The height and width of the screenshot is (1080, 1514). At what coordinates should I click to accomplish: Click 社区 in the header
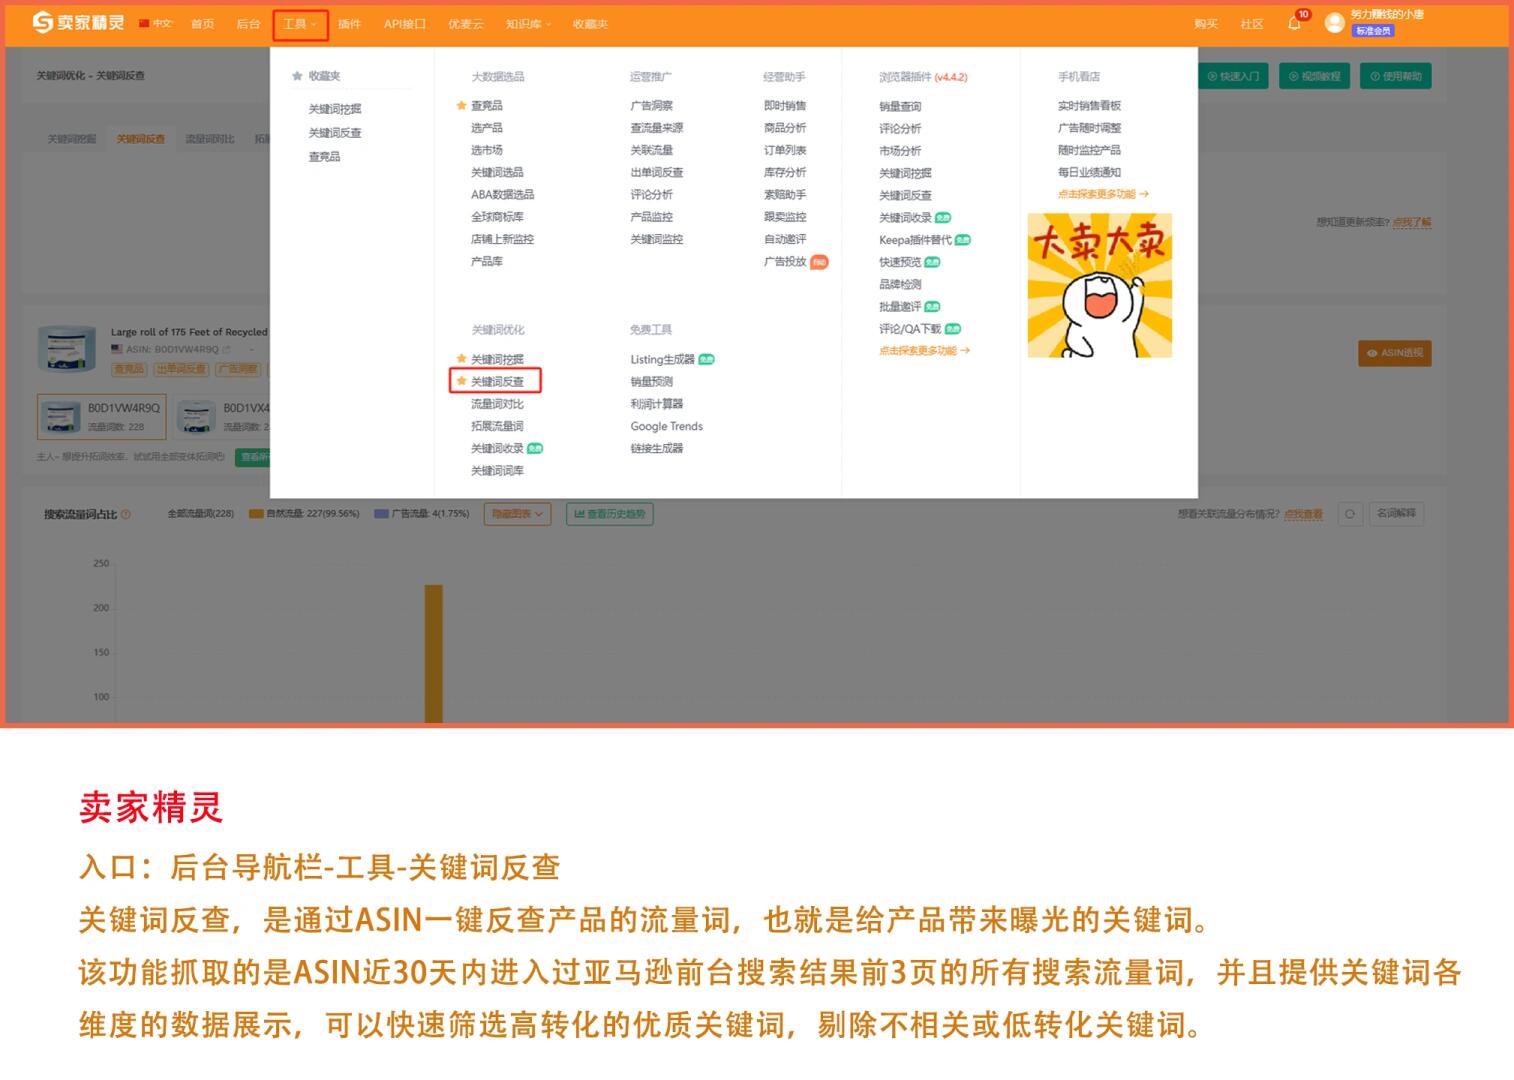coord(1252,24)
